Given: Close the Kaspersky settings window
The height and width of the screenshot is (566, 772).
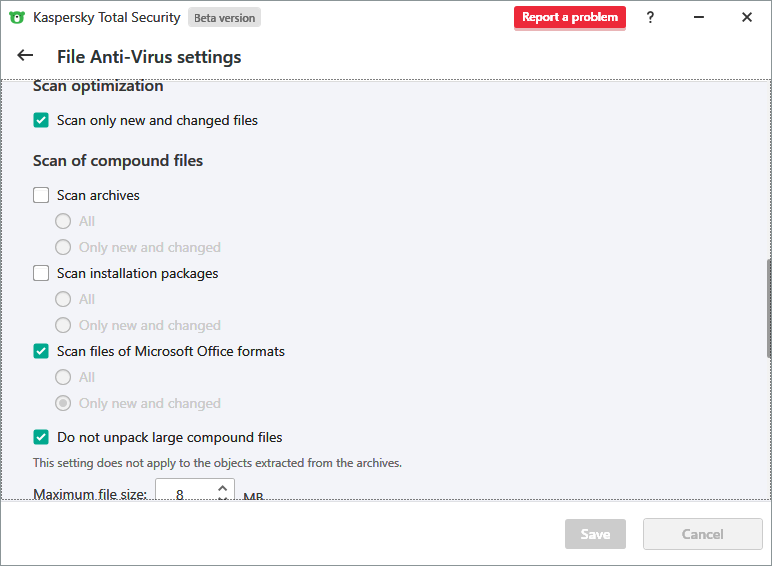Looking at the screenshot, I should point(746,17).
